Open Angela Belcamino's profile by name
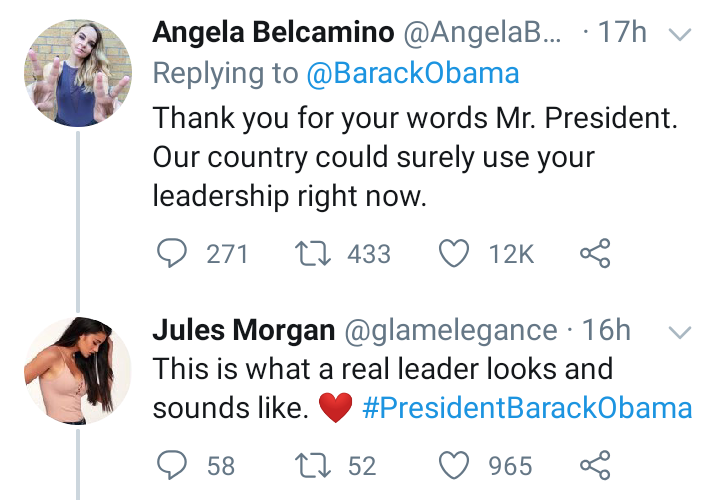 271,33
